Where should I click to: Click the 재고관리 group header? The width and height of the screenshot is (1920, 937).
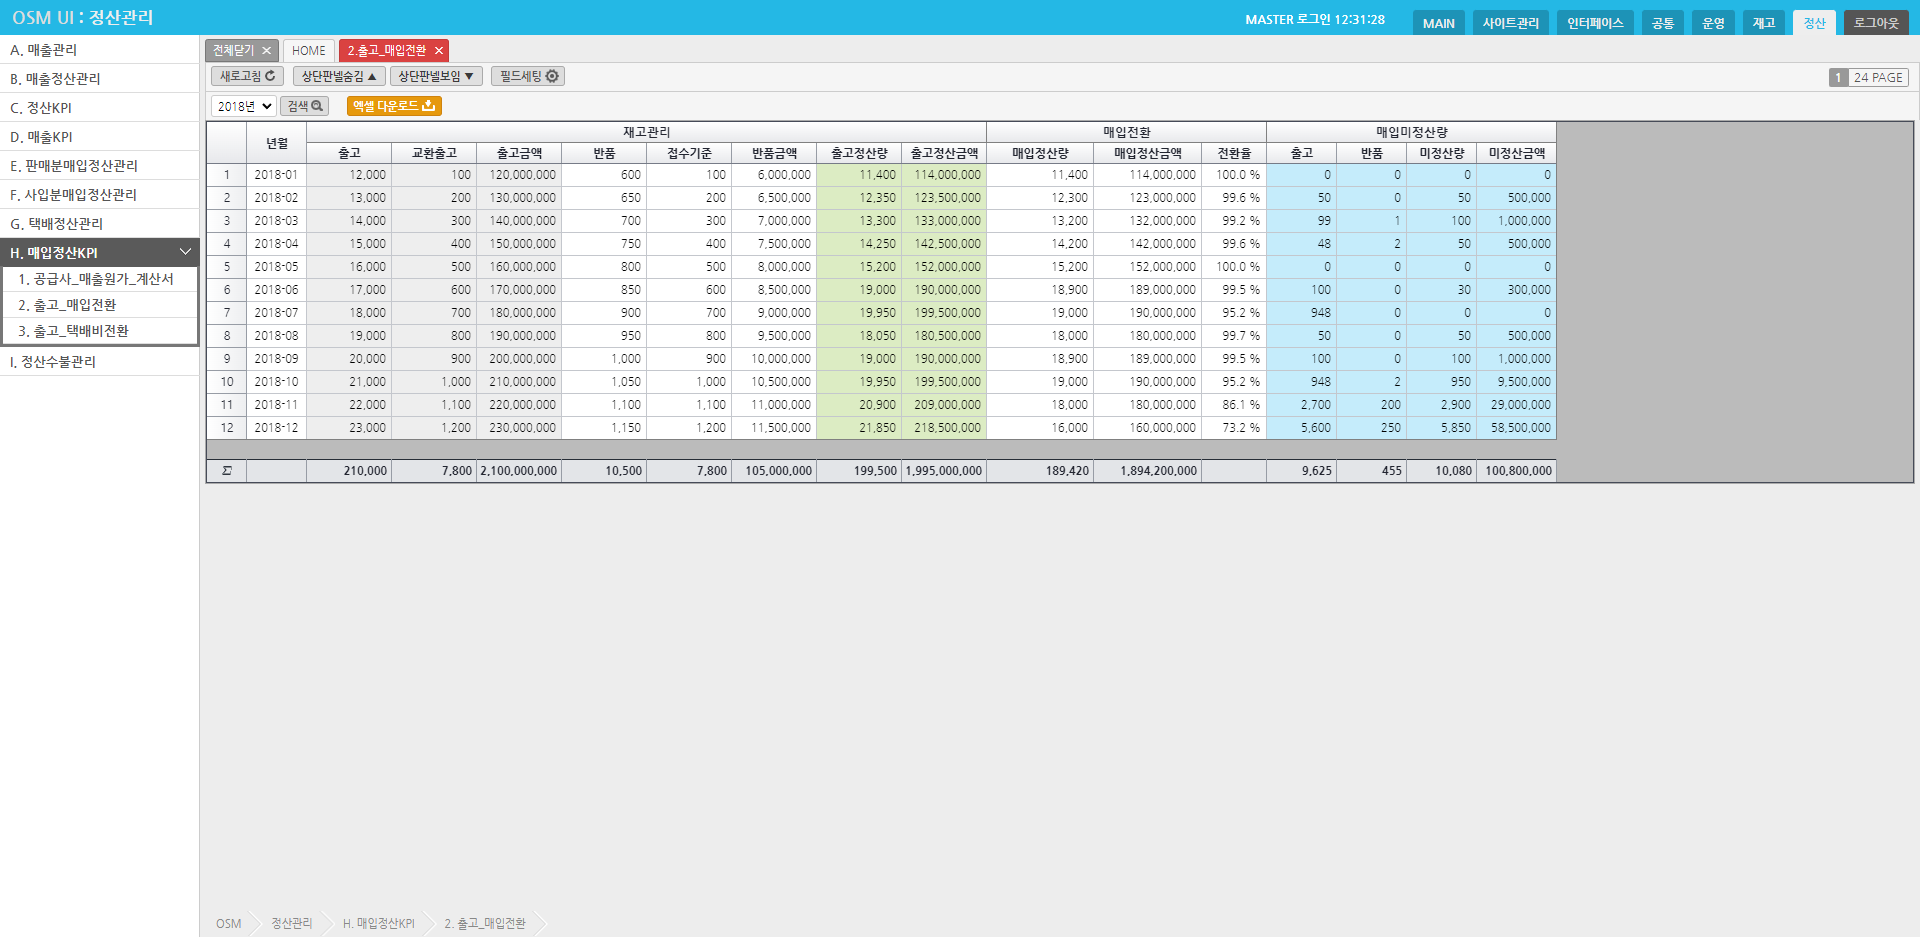[x=646, y=133]
